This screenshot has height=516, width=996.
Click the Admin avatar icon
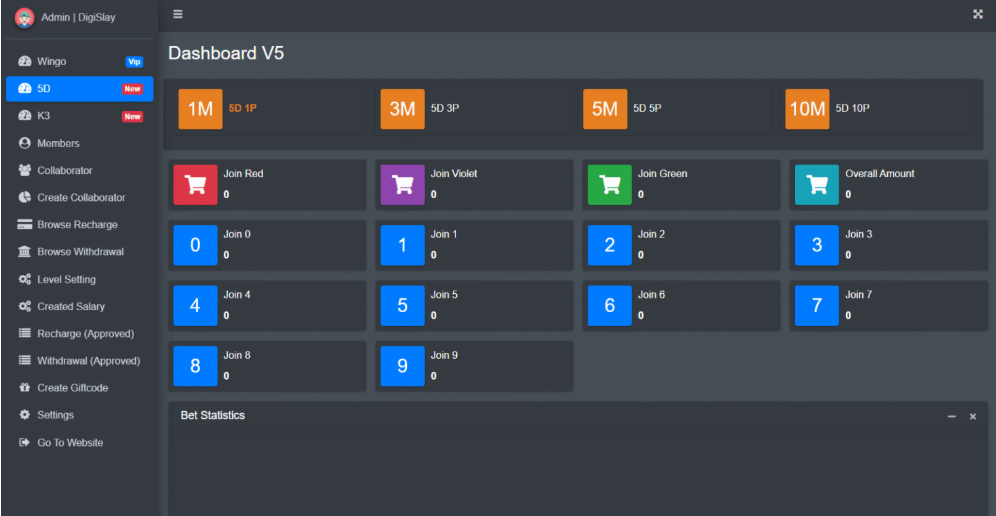pyautogui.click(x=24, y=18)
